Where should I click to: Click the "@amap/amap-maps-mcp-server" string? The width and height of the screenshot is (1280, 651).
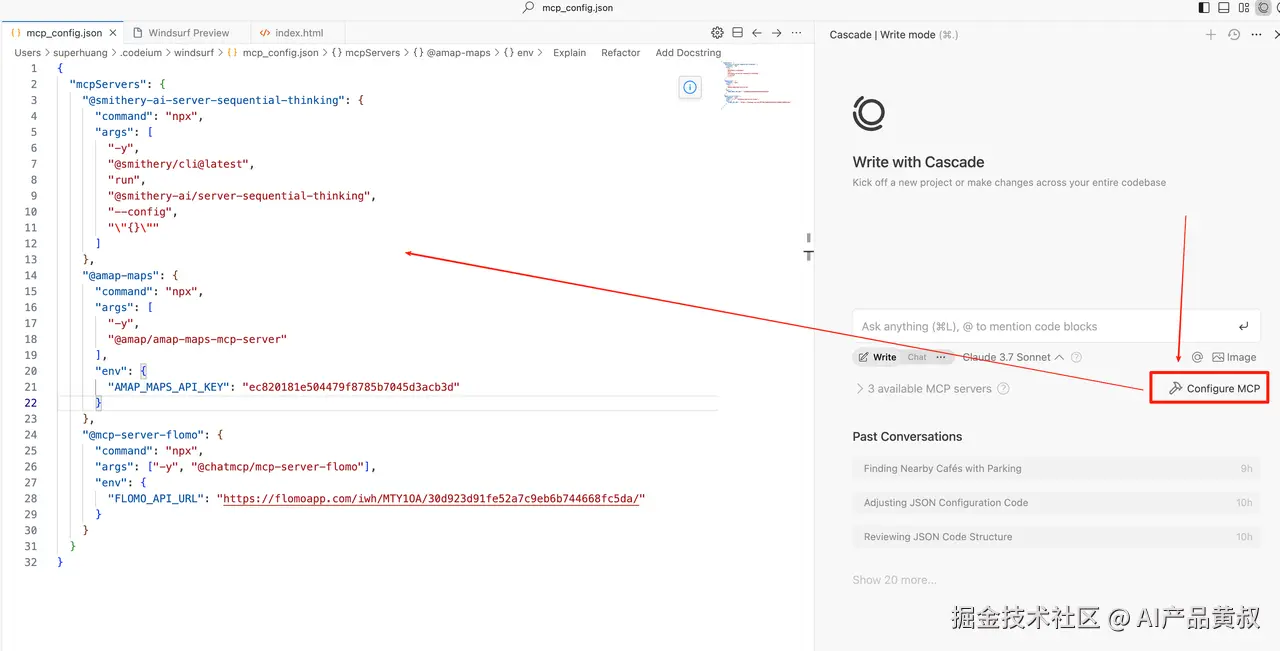(x=197, y=339)
